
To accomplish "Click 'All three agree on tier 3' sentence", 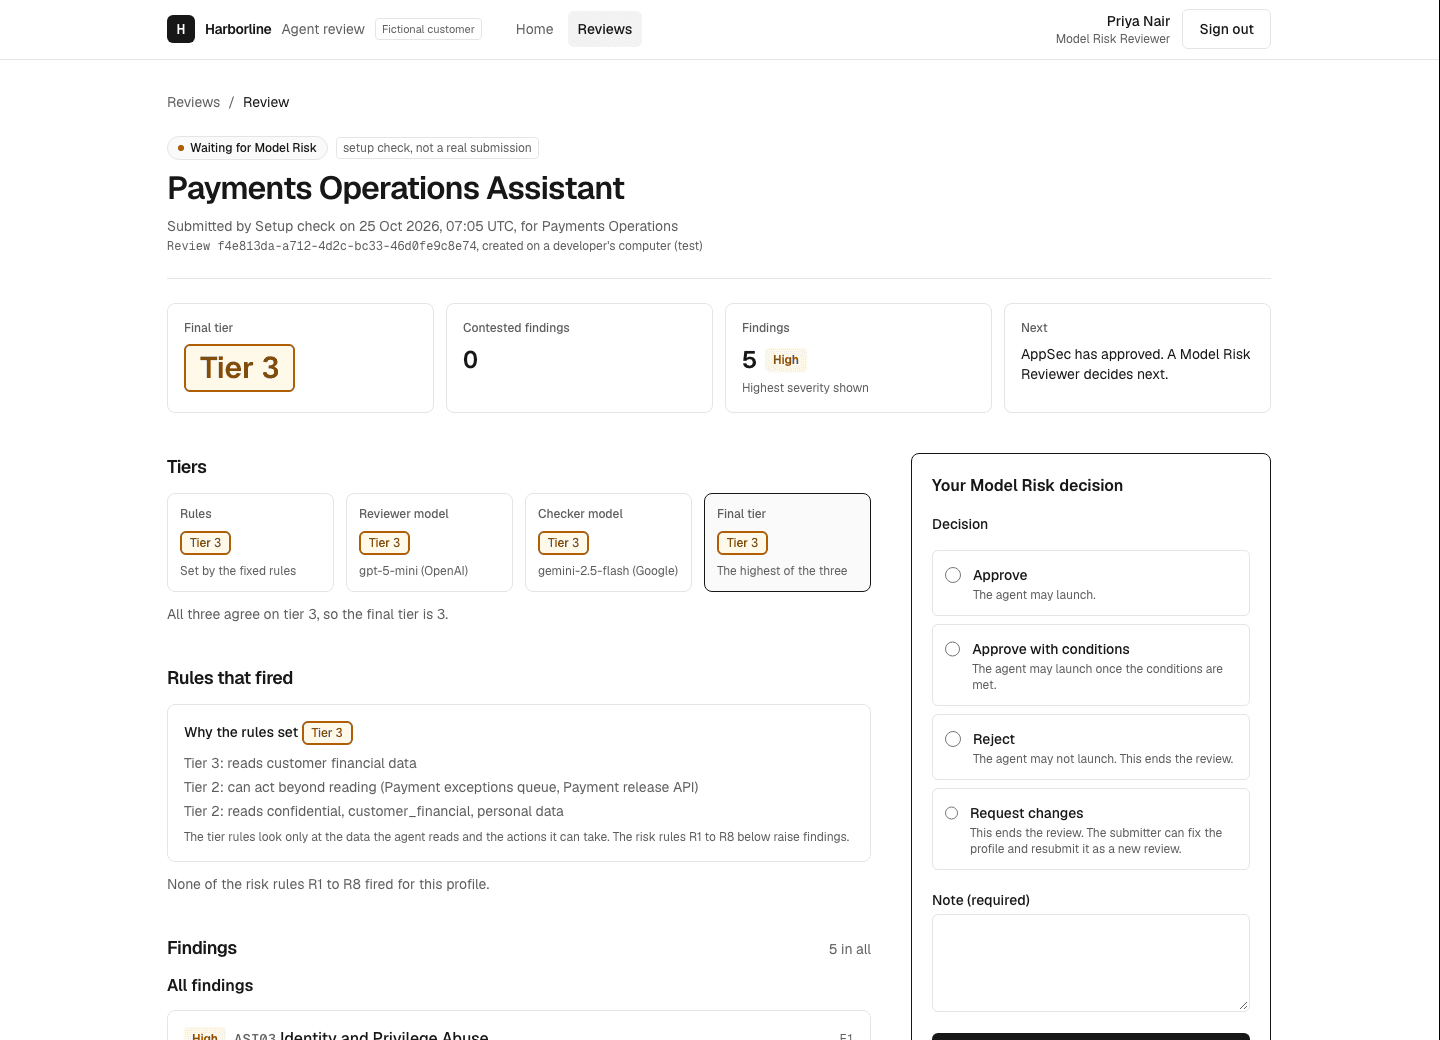I will [x=308, y=614].
